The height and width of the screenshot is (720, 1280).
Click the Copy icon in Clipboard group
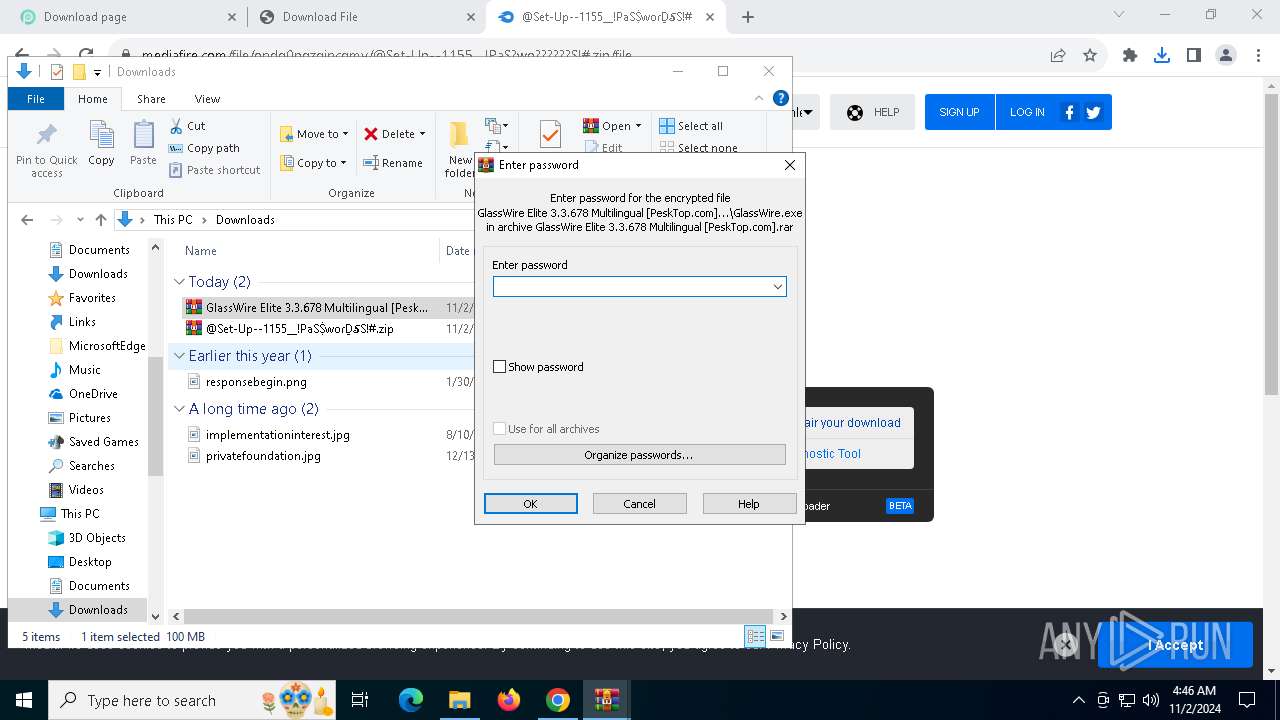(101, 135)
